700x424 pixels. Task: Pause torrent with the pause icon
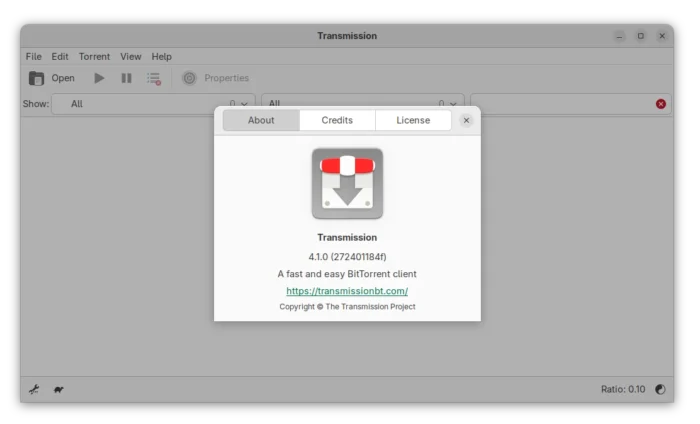tap(126, 78)
